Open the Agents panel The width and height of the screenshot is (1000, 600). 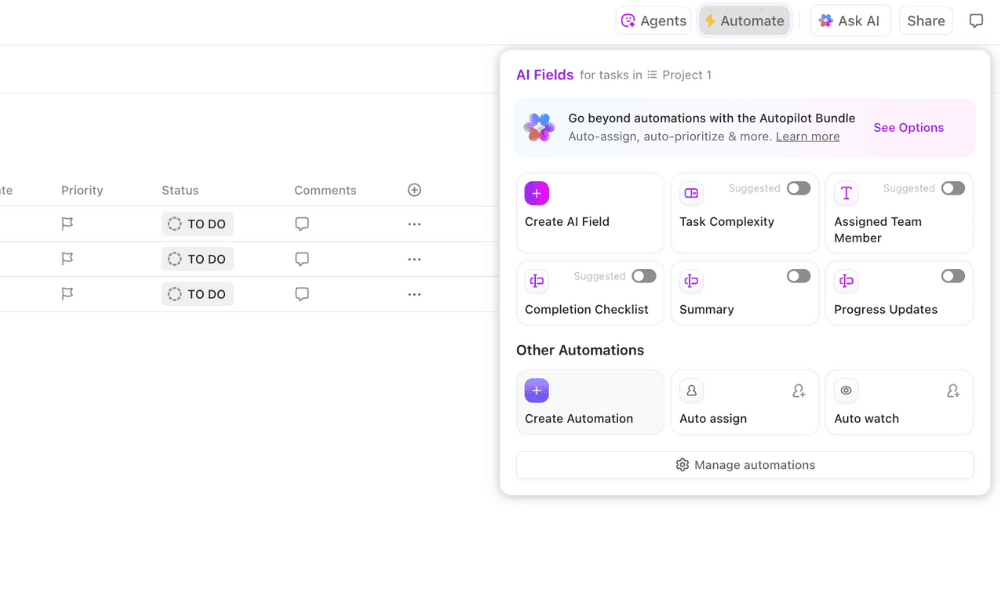(654, 21)
